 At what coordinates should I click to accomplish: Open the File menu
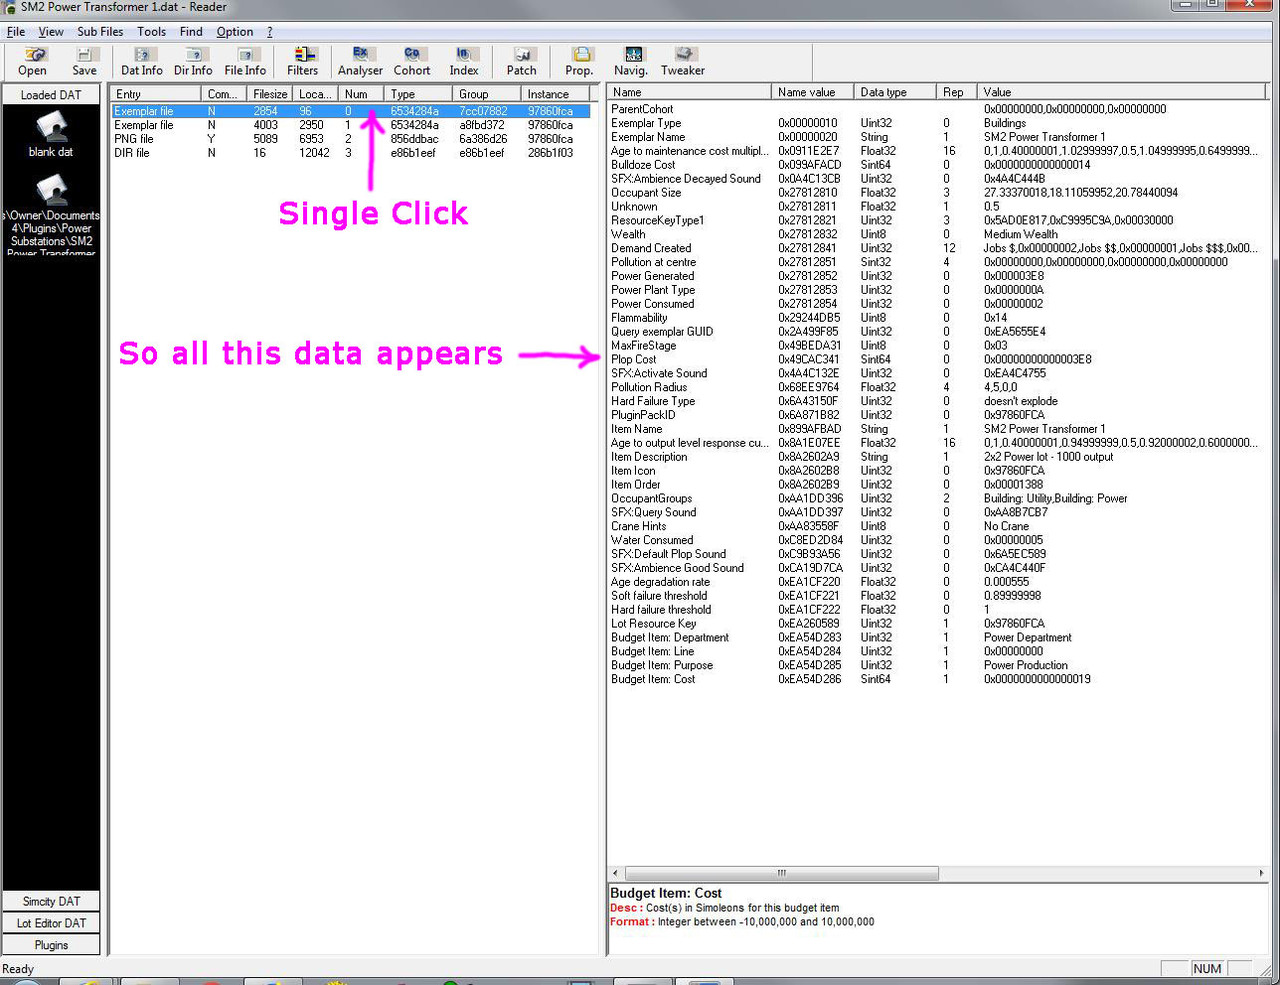click(x=16, y=32)
